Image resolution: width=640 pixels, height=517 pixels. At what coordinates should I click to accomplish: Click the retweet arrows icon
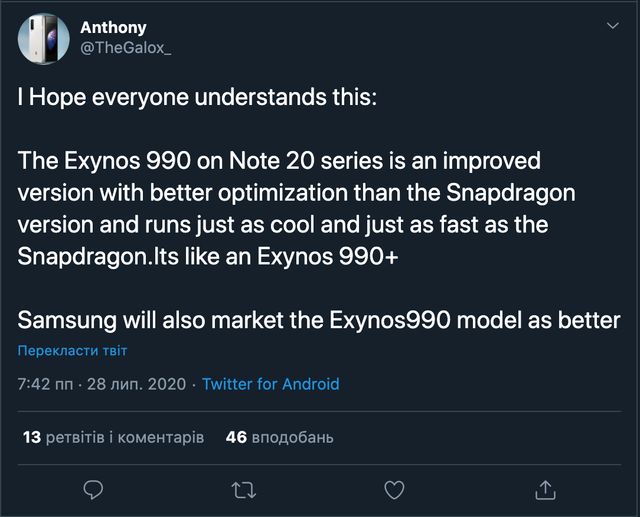pos(243,489)
